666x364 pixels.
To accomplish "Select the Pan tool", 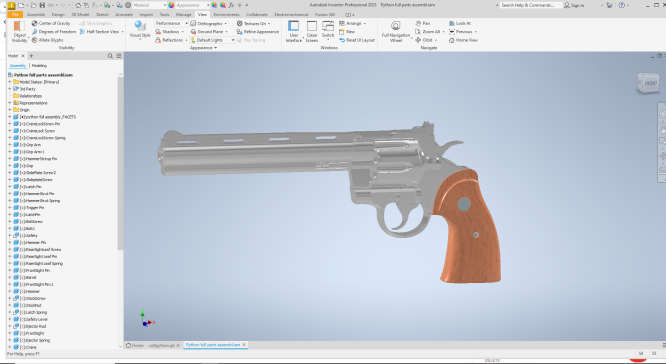I will pyautogui.click(x=423, y=23).
